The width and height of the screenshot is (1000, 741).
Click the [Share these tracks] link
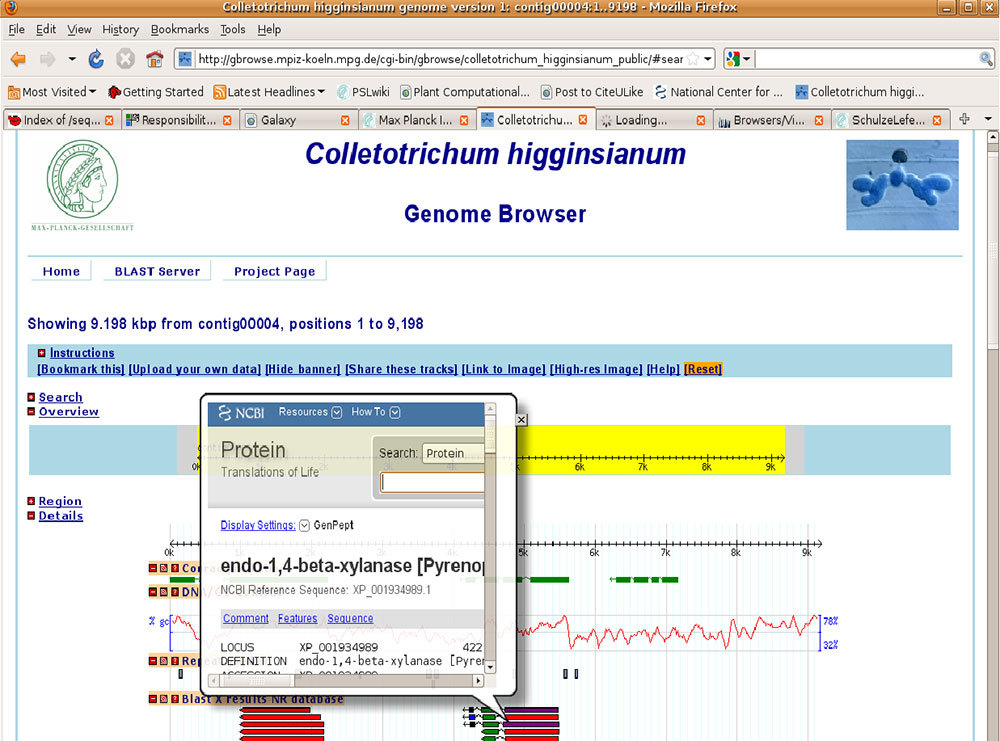click(x=402, y=369)
